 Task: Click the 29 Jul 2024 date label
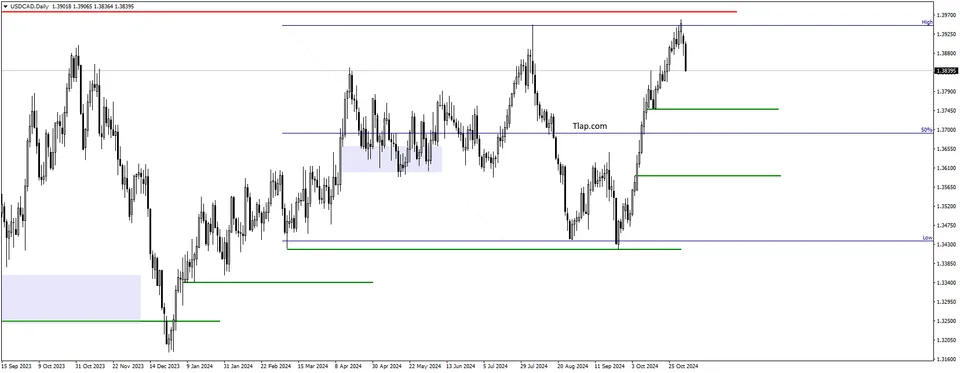coord(534,366)
